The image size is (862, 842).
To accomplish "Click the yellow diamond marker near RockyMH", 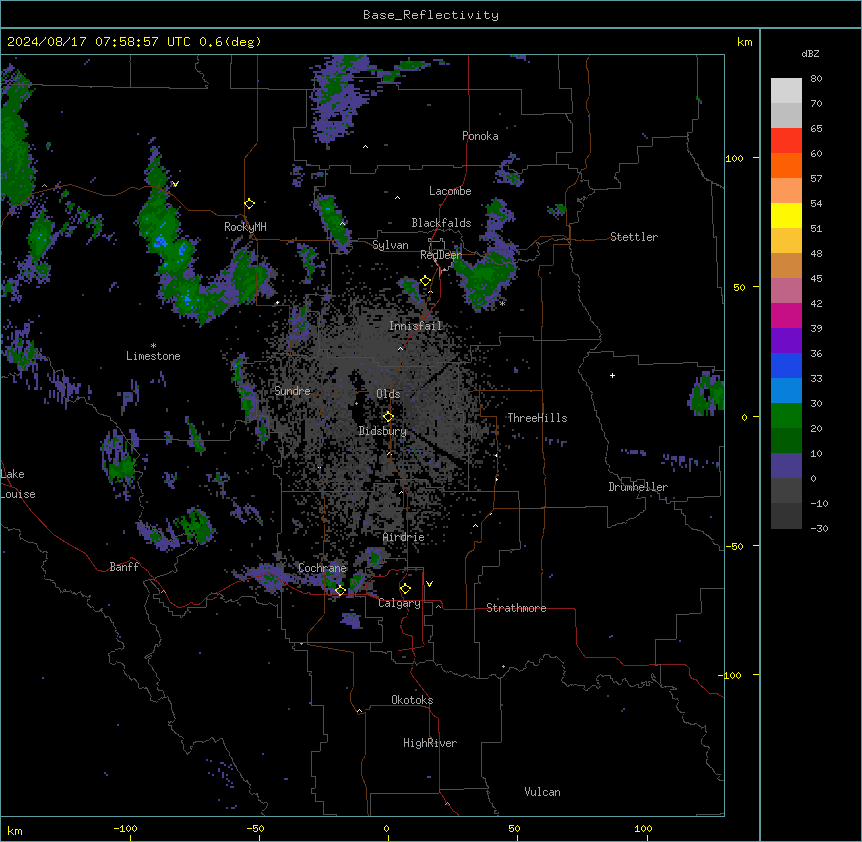I will pos(249,204).
